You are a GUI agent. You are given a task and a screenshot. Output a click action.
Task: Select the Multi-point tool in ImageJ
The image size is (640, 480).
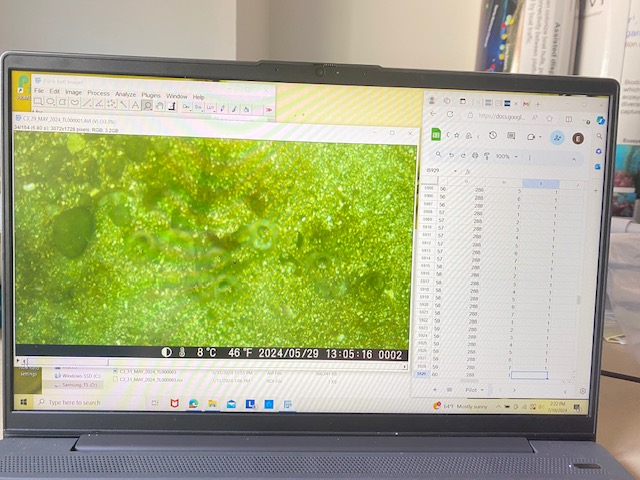click(111, 104)
